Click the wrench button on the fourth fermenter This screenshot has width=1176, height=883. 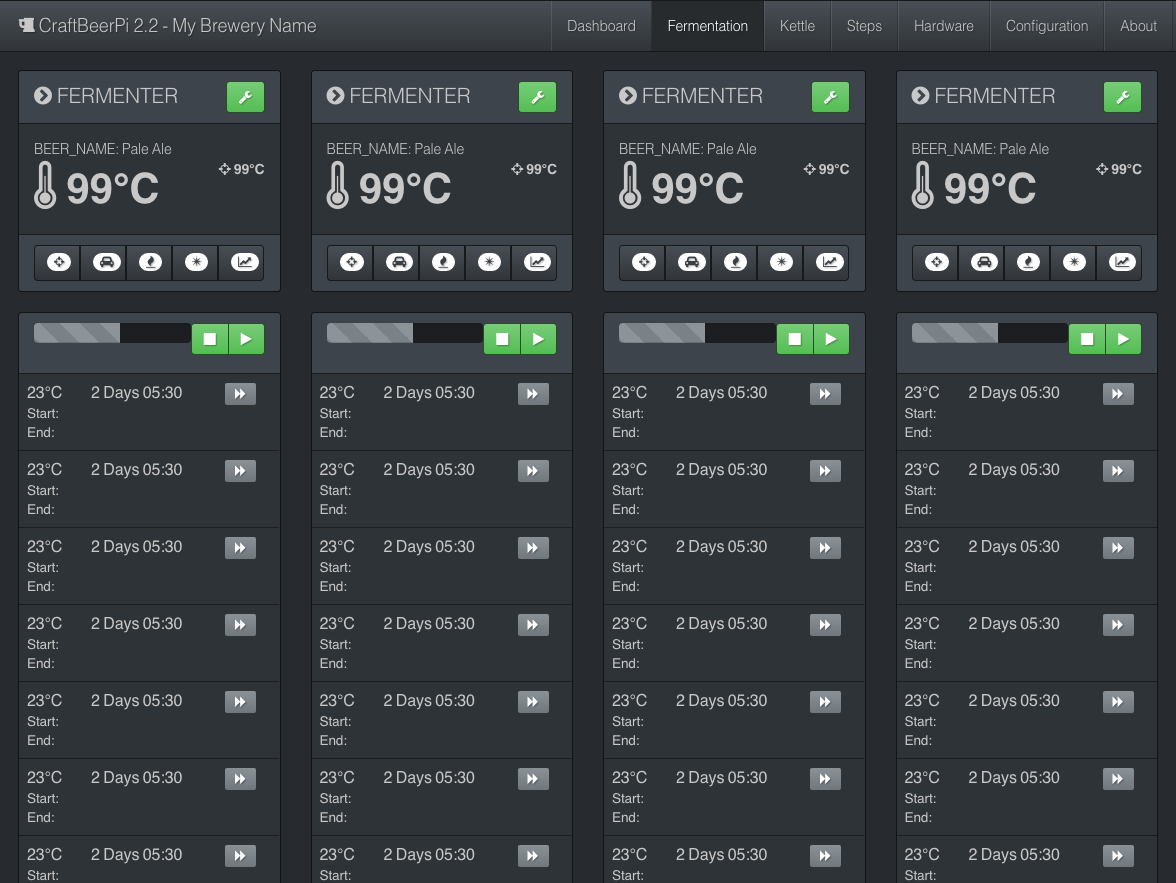(1122, 97)
